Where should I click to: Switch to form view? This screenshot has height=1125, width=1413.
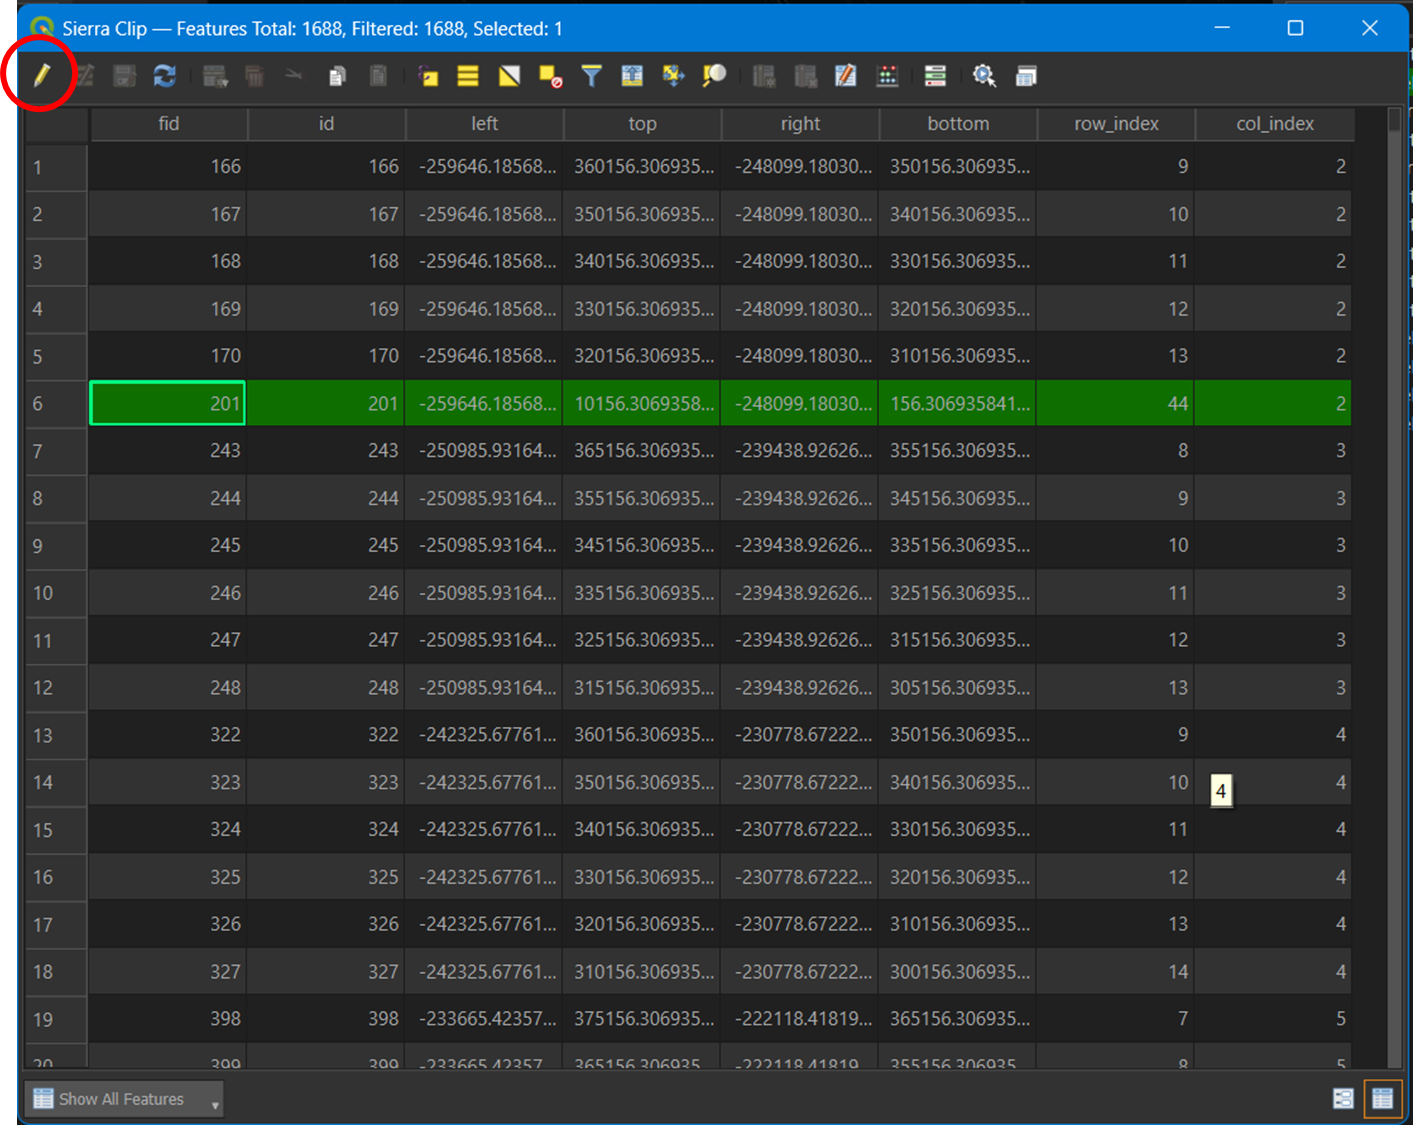click(x=1343, y=1098)
